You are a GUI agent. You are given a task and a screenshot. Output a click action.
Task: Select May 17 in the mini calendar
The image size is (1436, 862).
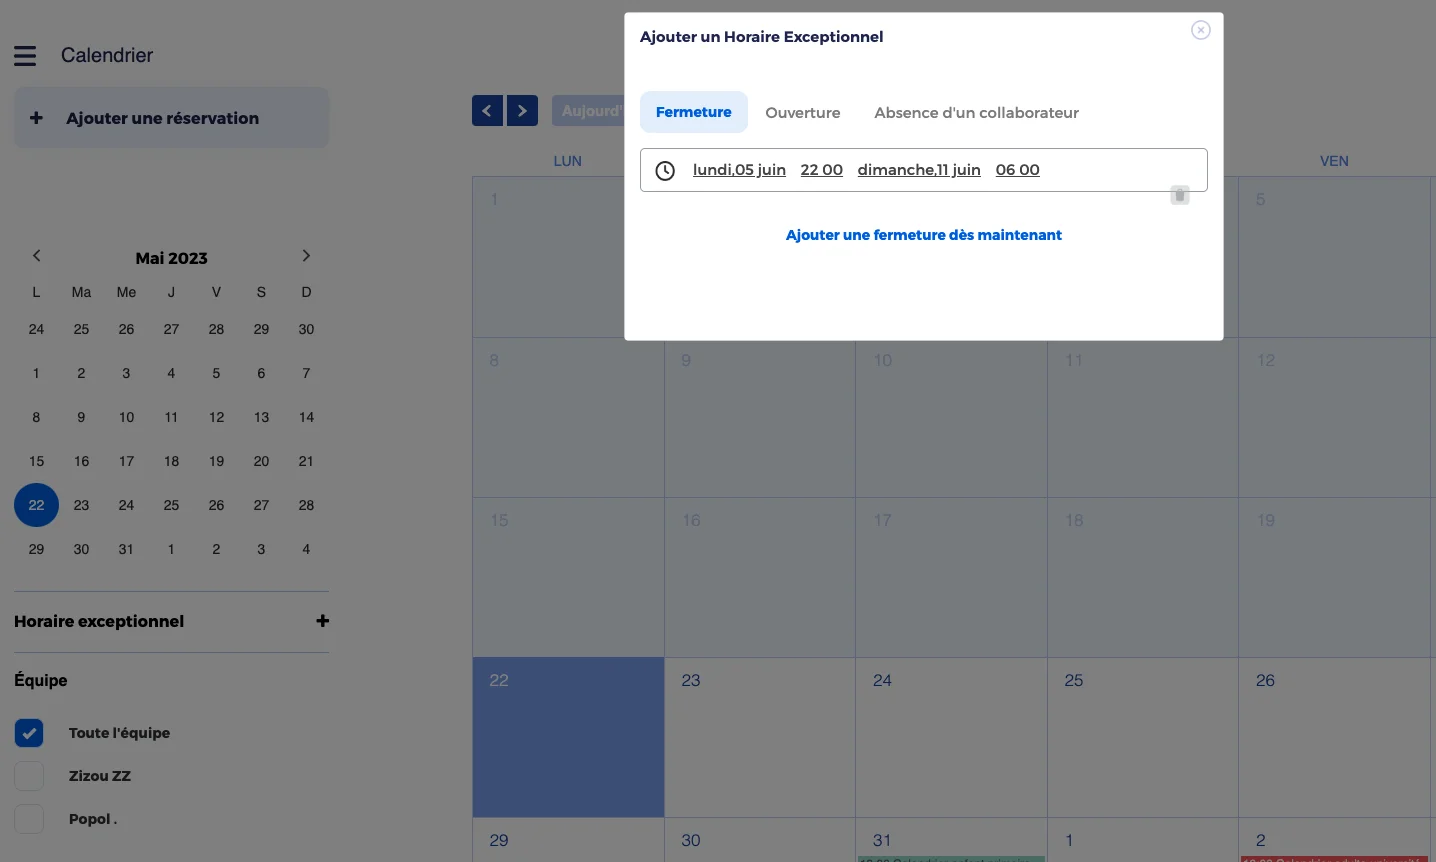coord(126,461)
